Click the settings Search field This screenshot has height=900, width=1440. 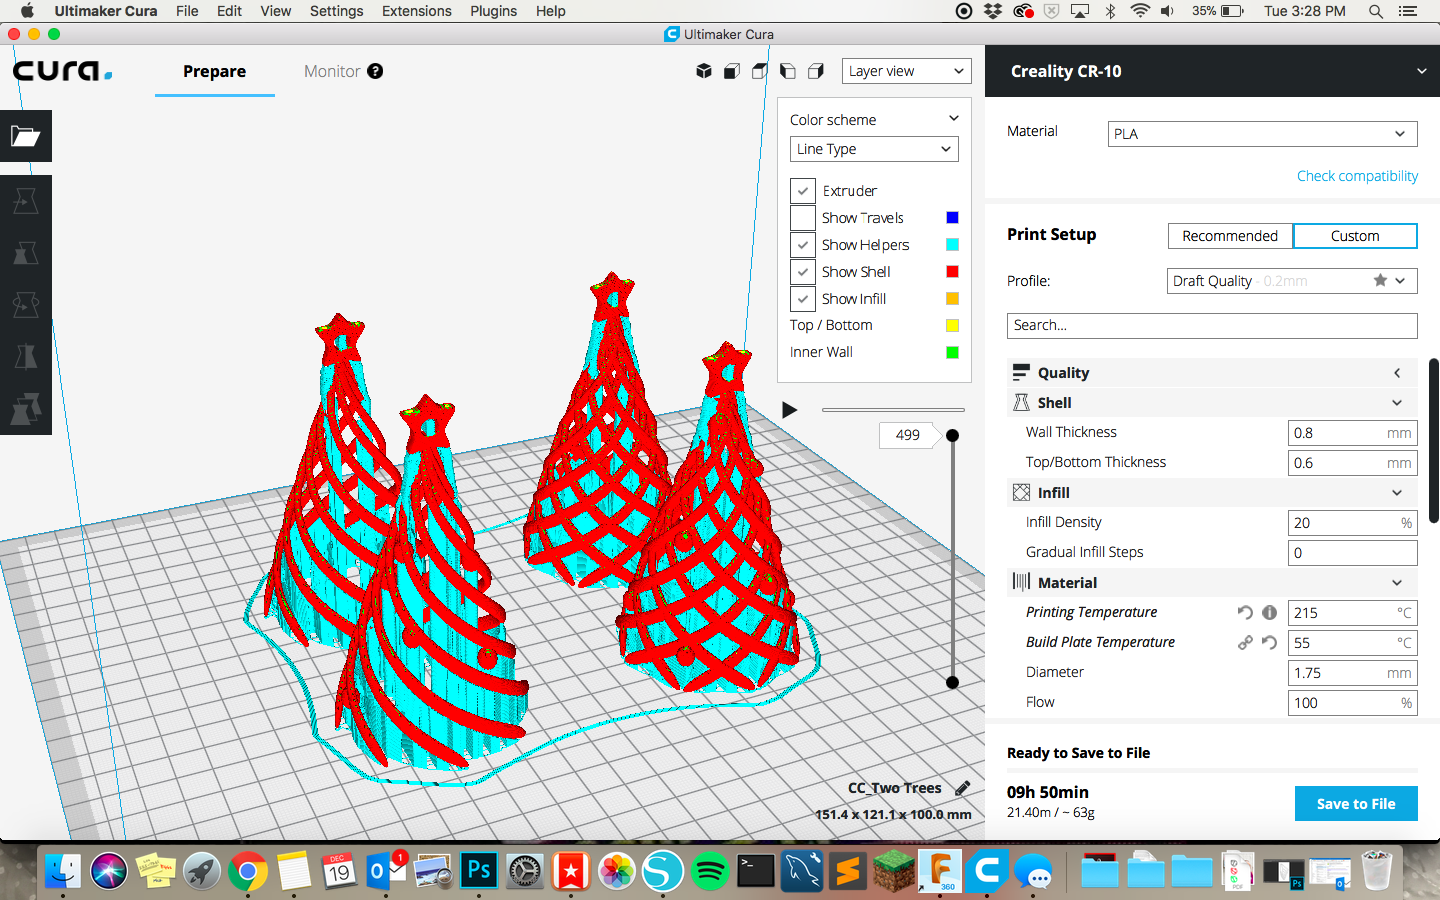point(1212,326)
